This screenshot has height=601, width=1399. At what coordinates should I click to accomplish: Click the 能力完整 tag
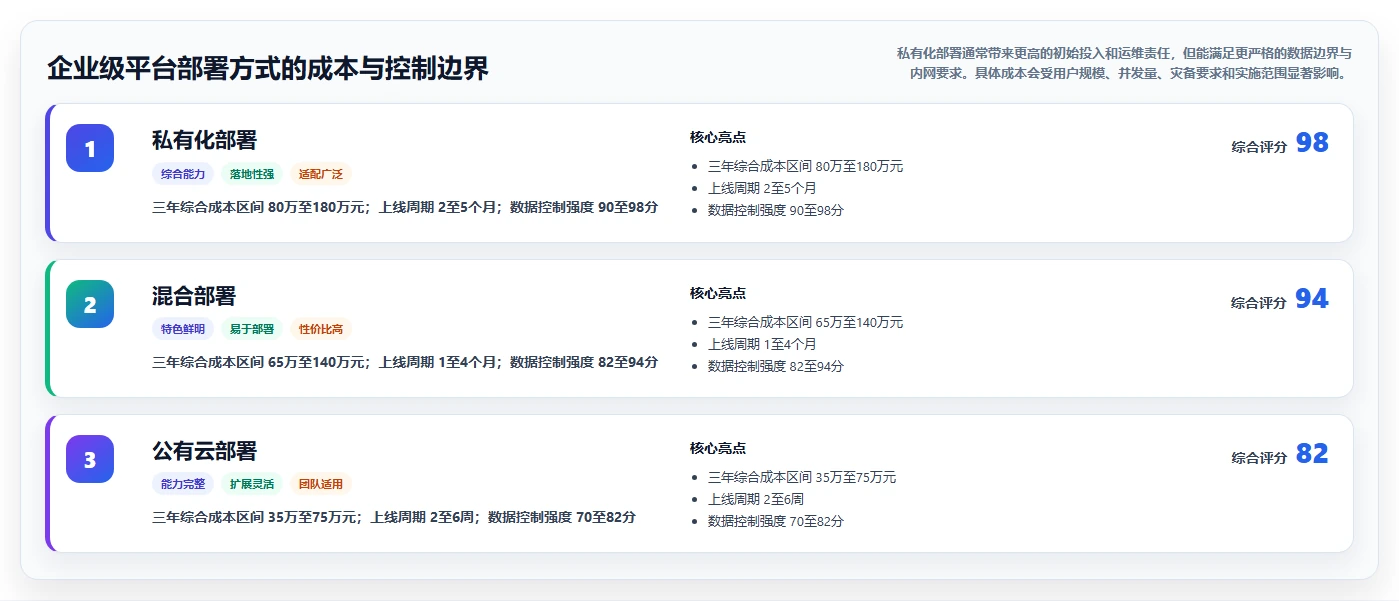183,484
